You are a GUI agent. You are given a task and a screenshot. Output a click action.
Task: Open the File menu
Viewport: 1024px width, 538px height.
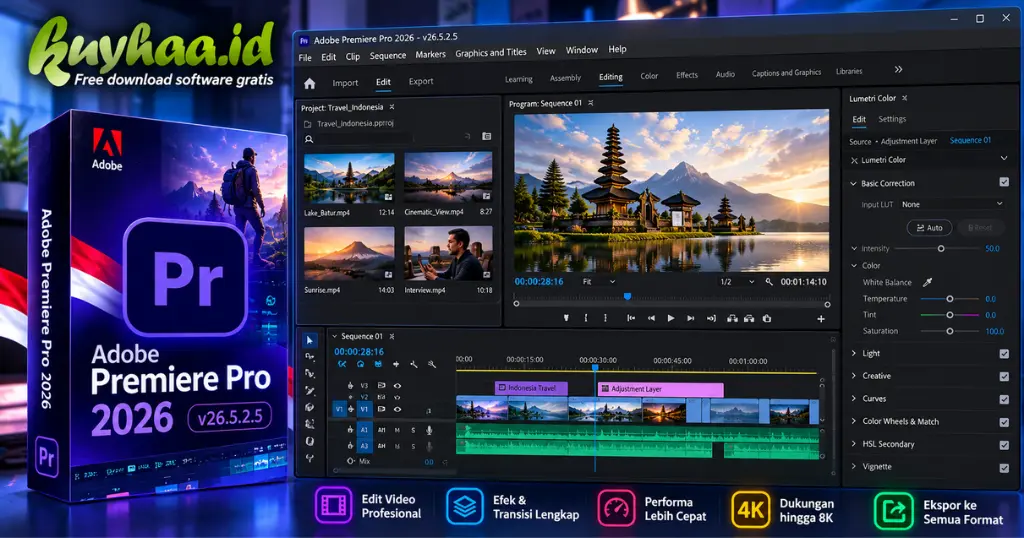[305, 57]
